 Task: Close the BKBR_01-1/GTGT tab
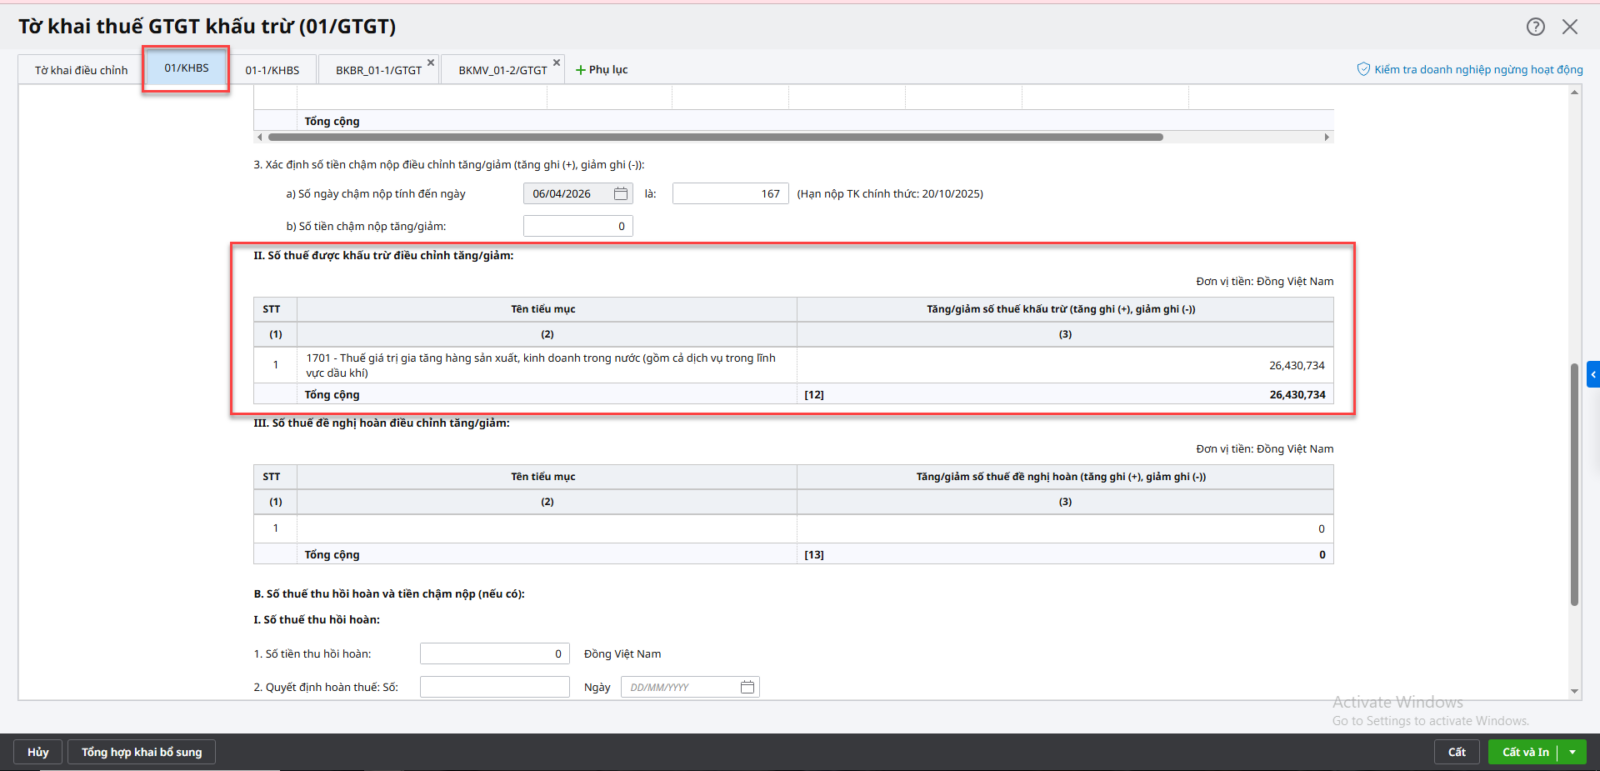click(431, 63)
